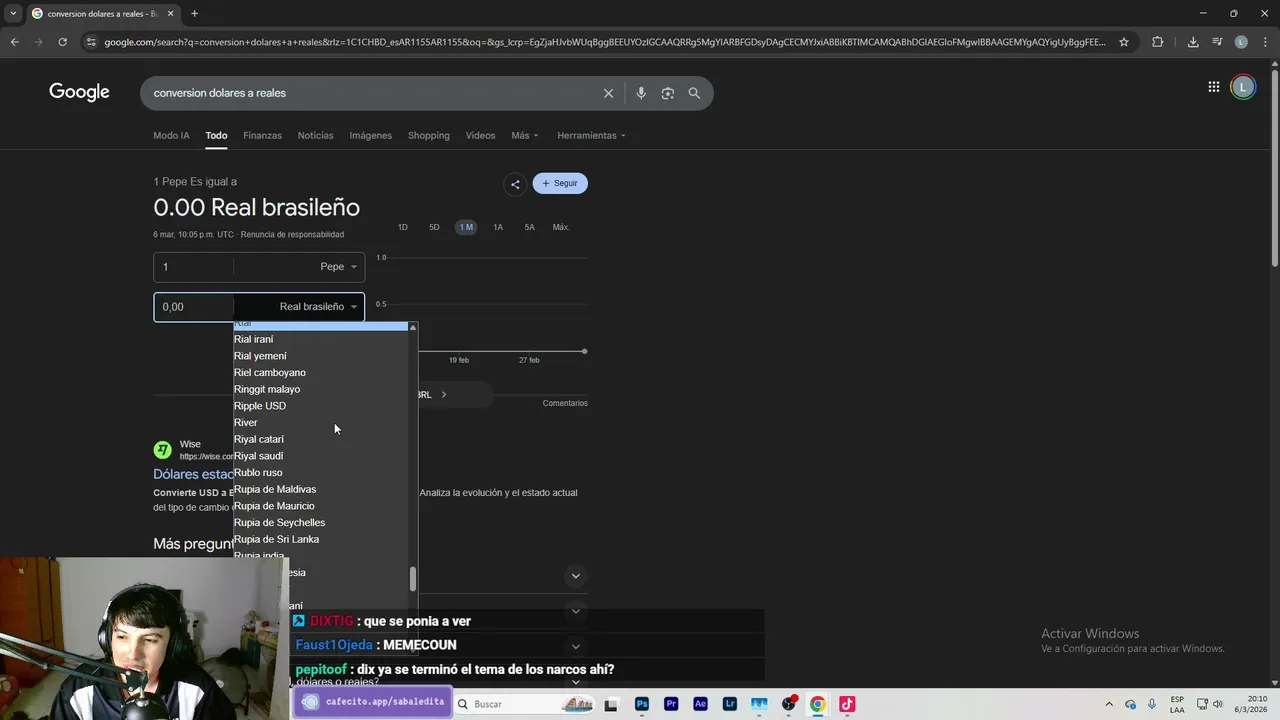The image size is (1280, 720).
Task: Open Chrome extensions puzzle icon
Action: pyautogui.click(x=1158, y=42)
